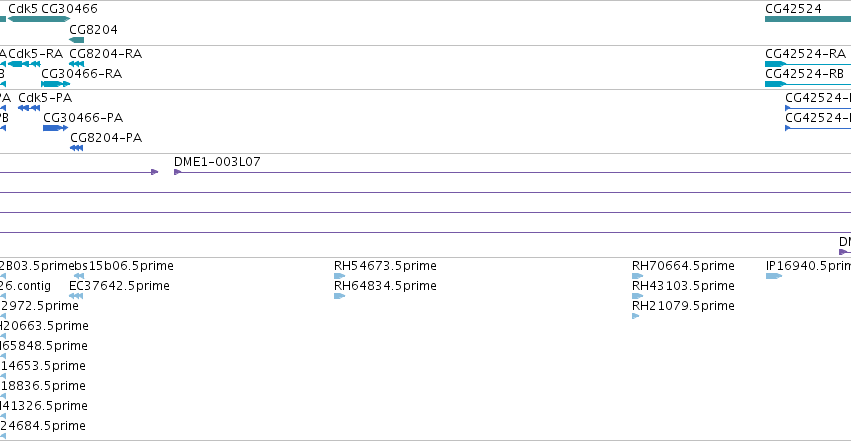The height and width of the screenshot is (441, 851).
Task: Click the RH64834.5prime EST arrow
Action: (340, 296)
